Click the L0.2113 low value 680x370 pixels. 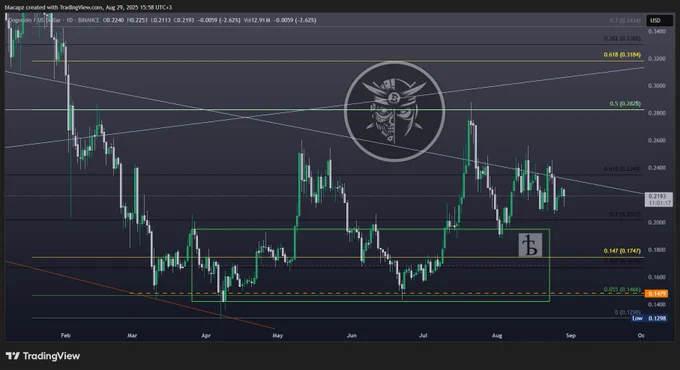click(161, 20)
